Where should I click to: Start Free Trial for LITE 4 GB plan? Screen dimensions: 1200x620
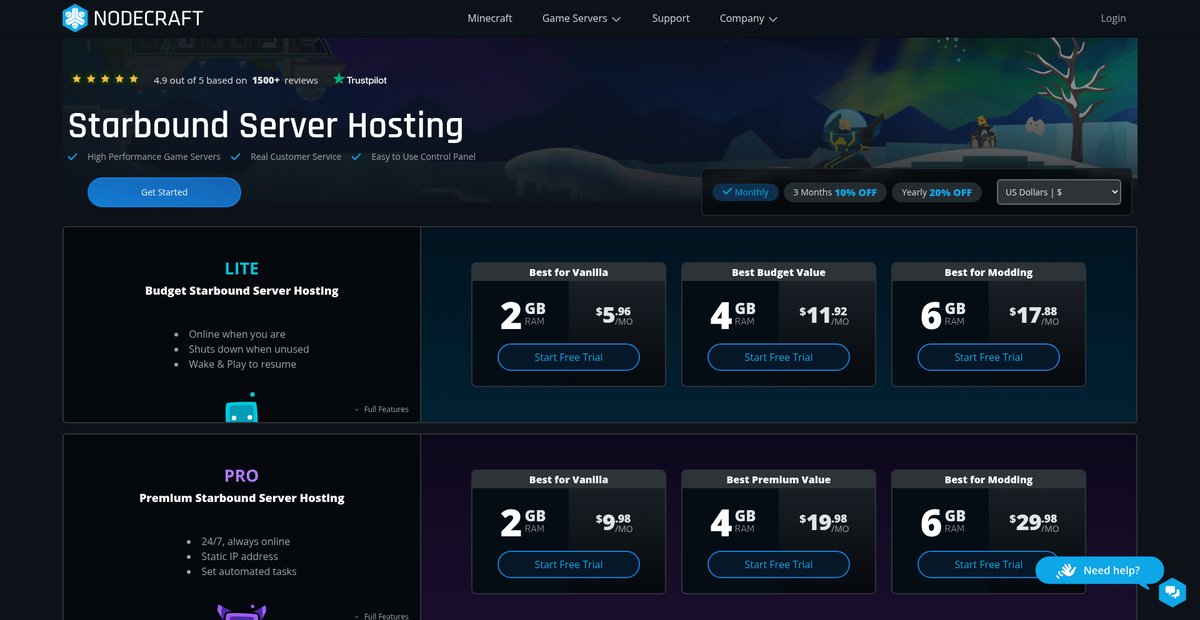pos(779,357)
